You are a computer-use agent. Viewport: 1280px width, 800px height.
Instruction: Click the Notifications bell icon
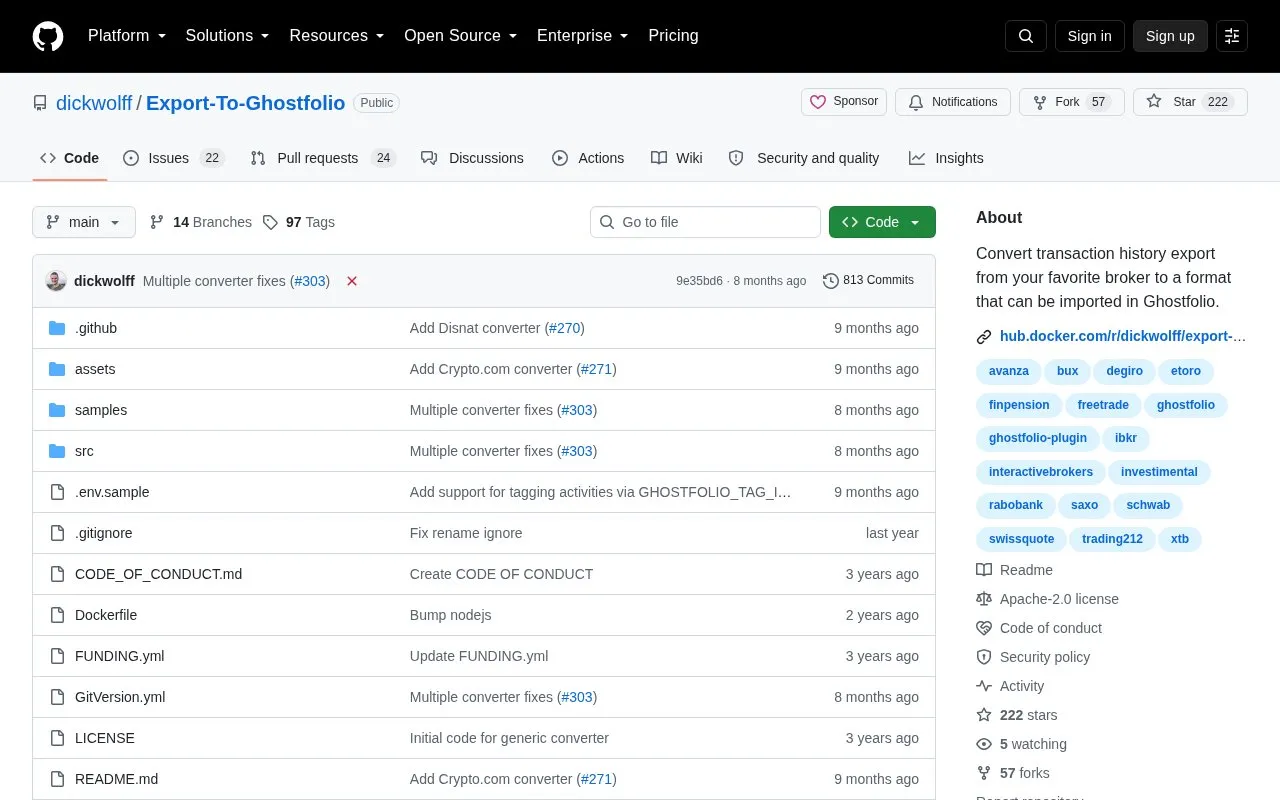(x=916, y=102)
